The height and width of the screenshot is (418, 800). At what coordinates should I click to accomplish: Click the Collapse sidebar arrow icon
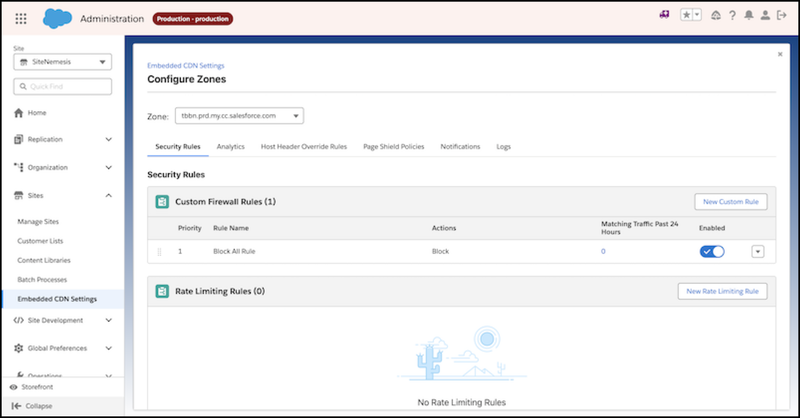click(16, 406)
